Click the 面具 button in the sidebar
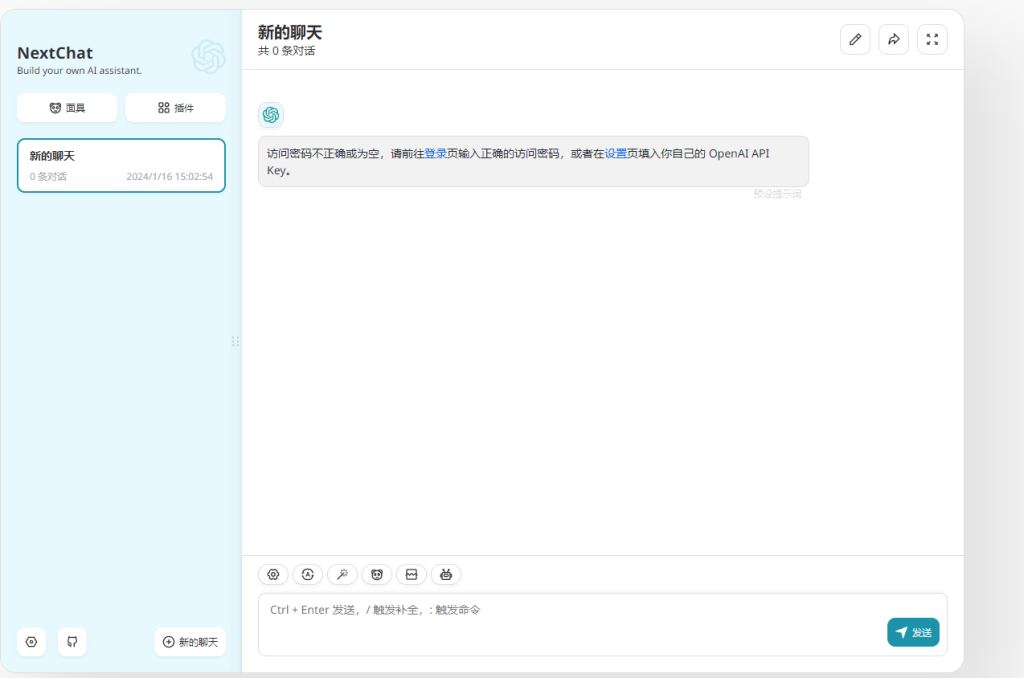 (67, 108)
